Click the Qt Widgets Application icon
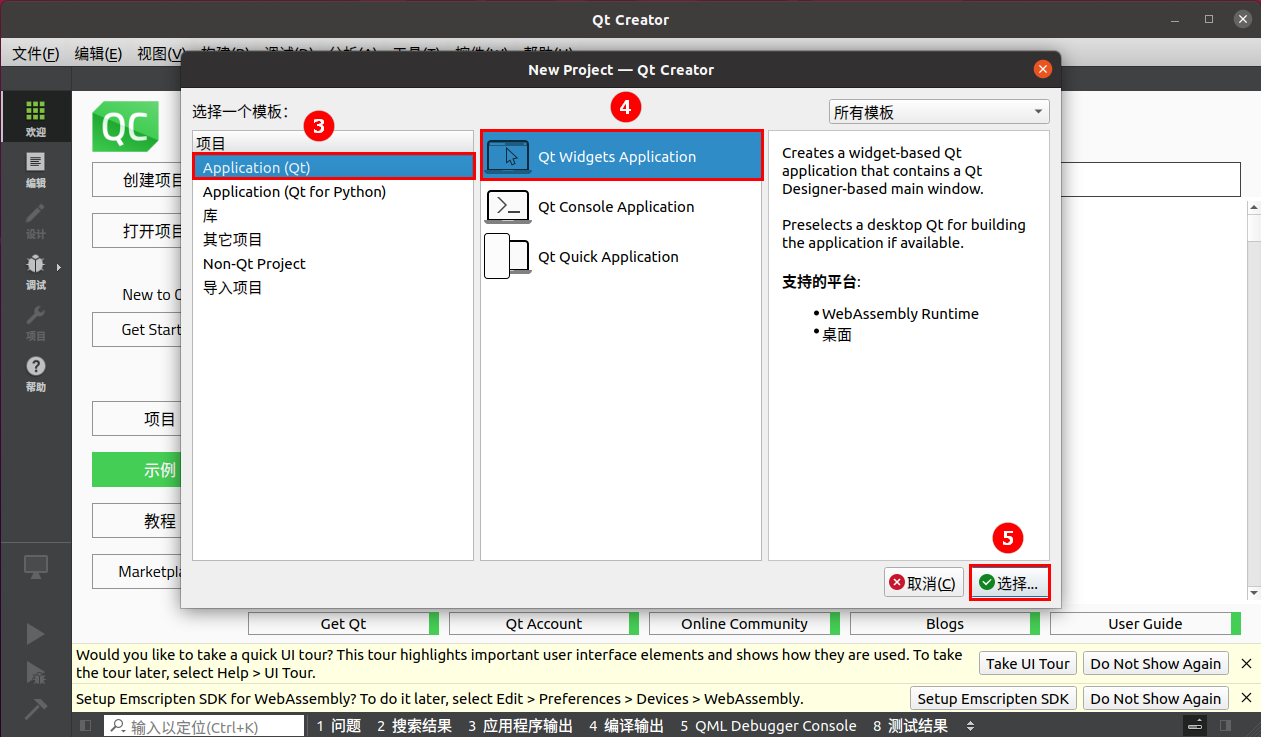The height and width of the screenshot is (737, 1261). point(508,156)
